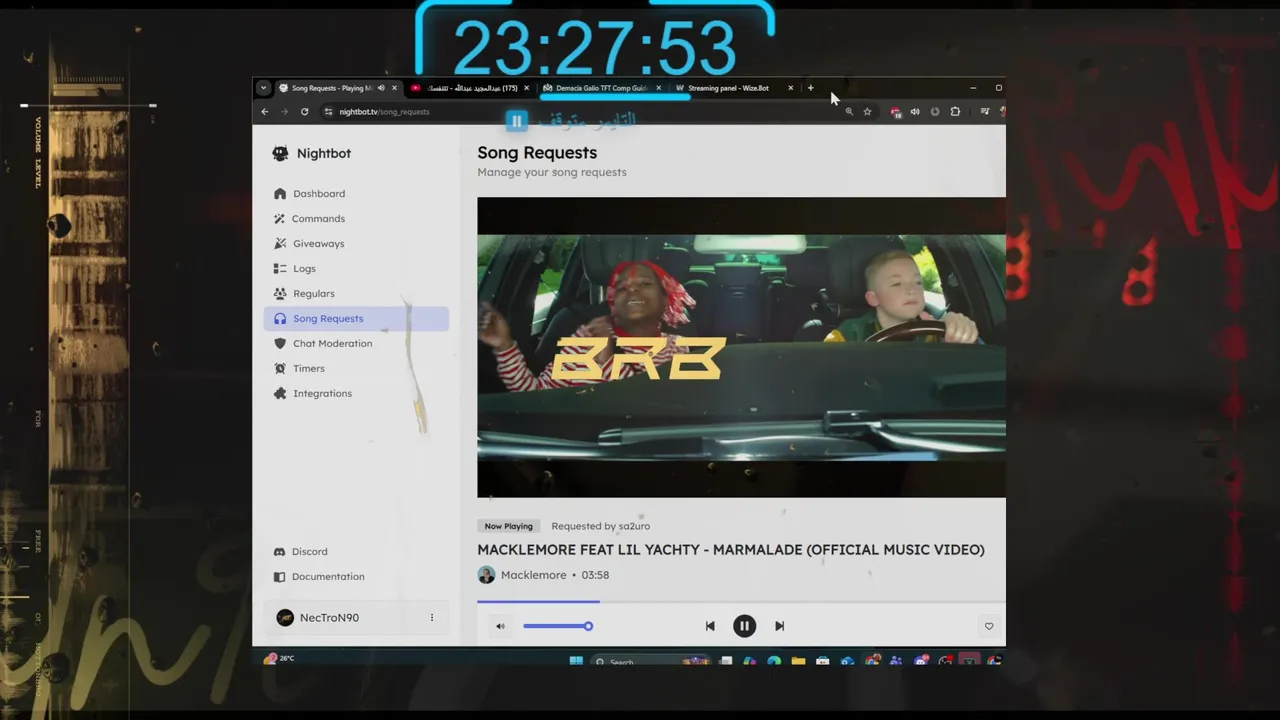1280x720 pixels.
Task: Select Song Requests sidebar item
Action: [x=356, y=318]
